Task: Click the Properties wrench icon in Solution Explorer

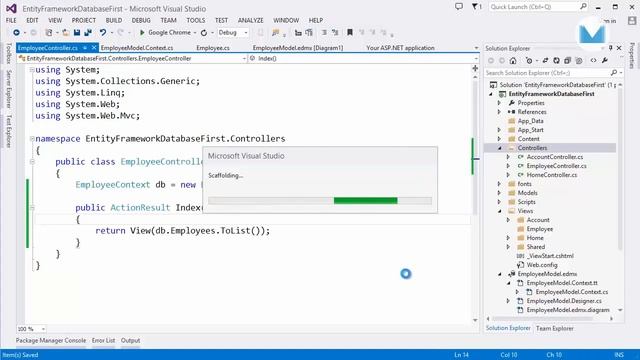Action: [604, 60]
